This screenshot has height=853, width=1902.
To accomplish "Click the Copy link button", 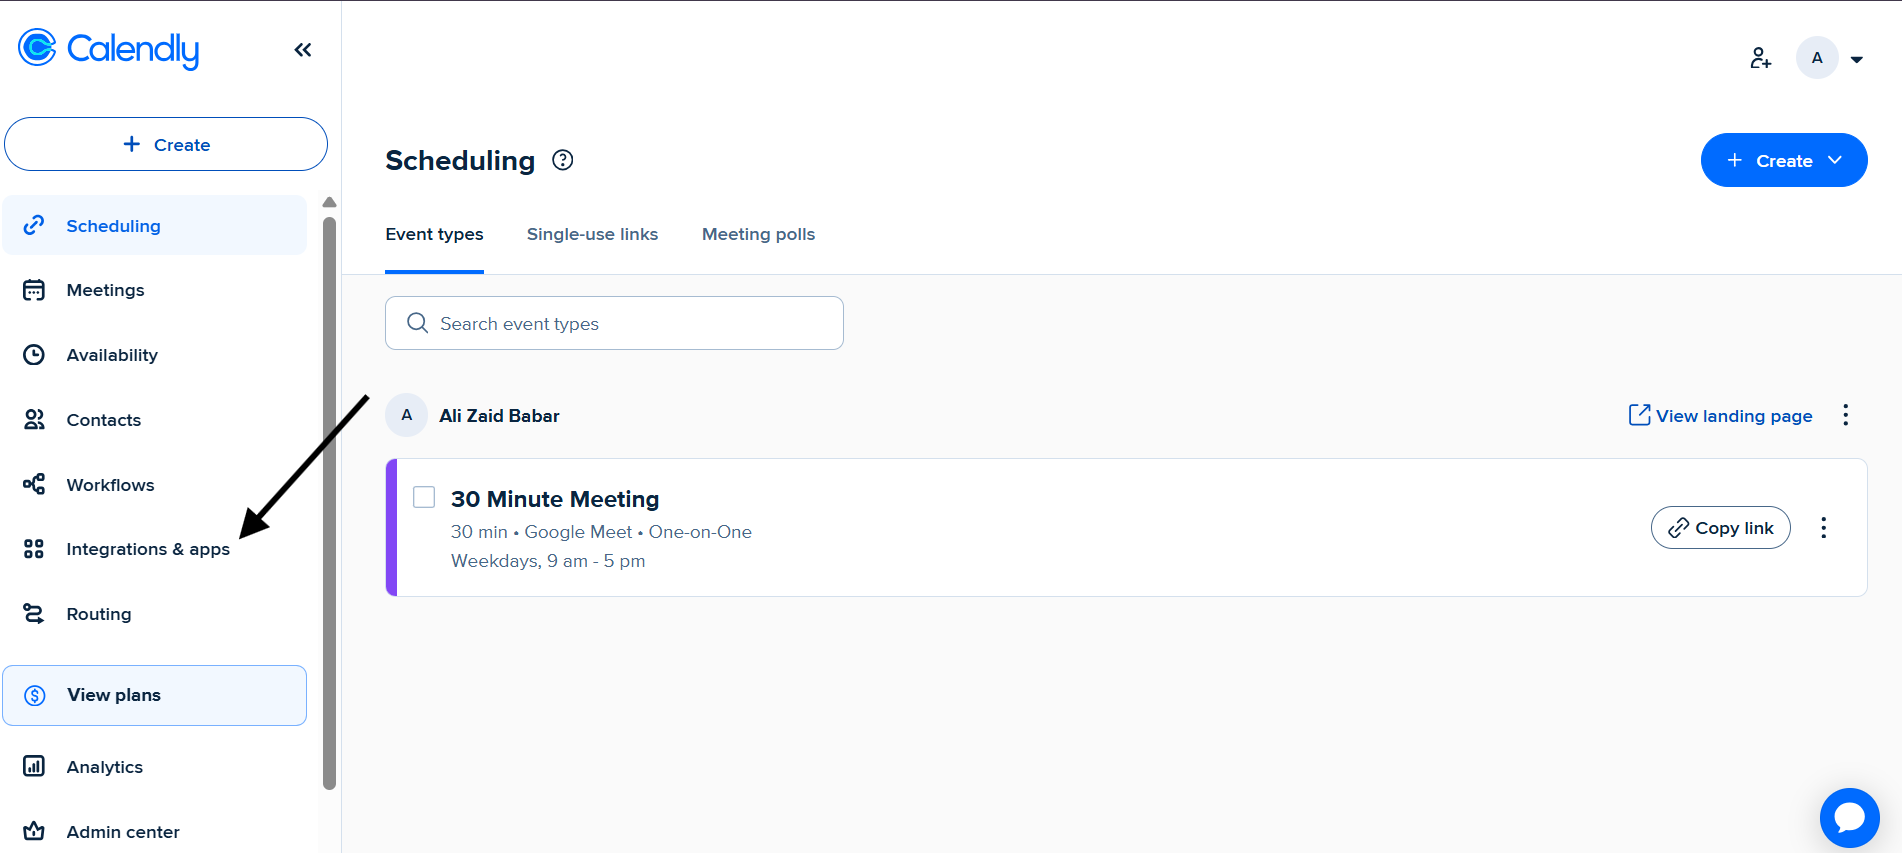I will click(x=1720, y=528).
